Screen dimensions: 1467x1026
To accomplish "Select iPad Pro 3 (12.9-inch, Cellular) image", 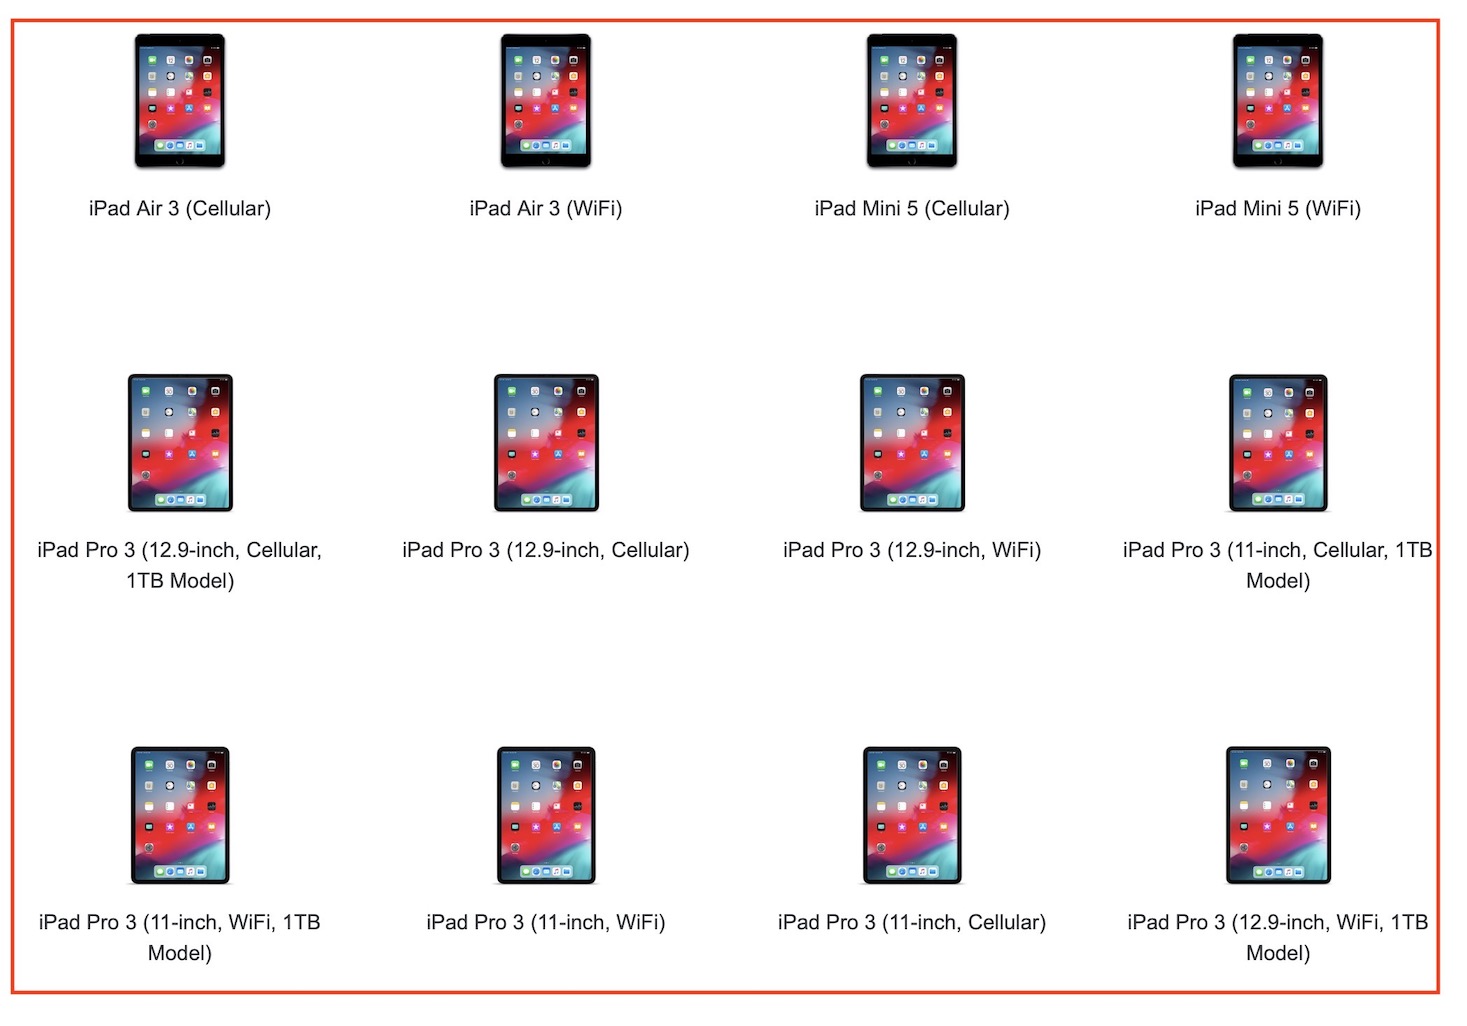I will (546, 443).
